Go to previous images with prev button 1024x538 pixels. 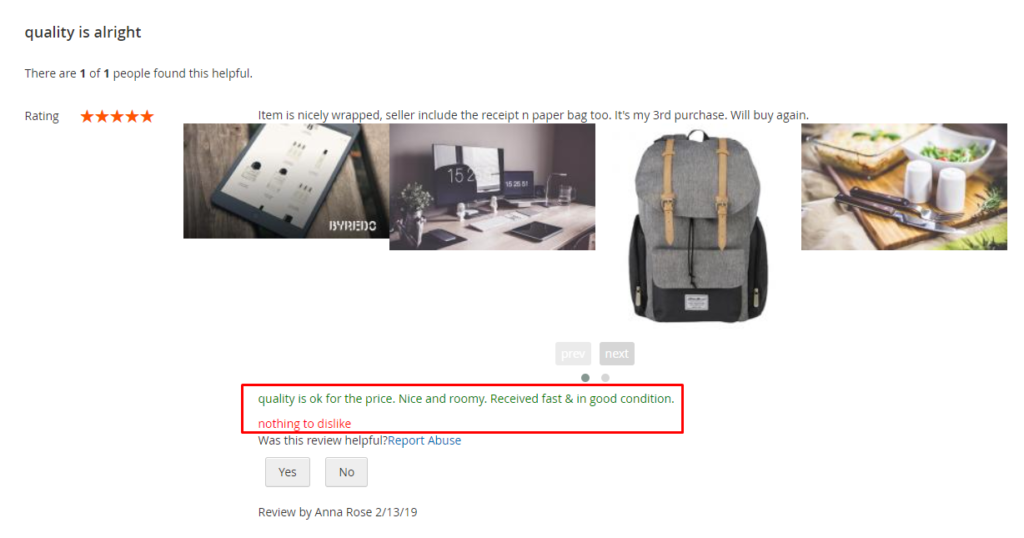(x=573, y=353)
